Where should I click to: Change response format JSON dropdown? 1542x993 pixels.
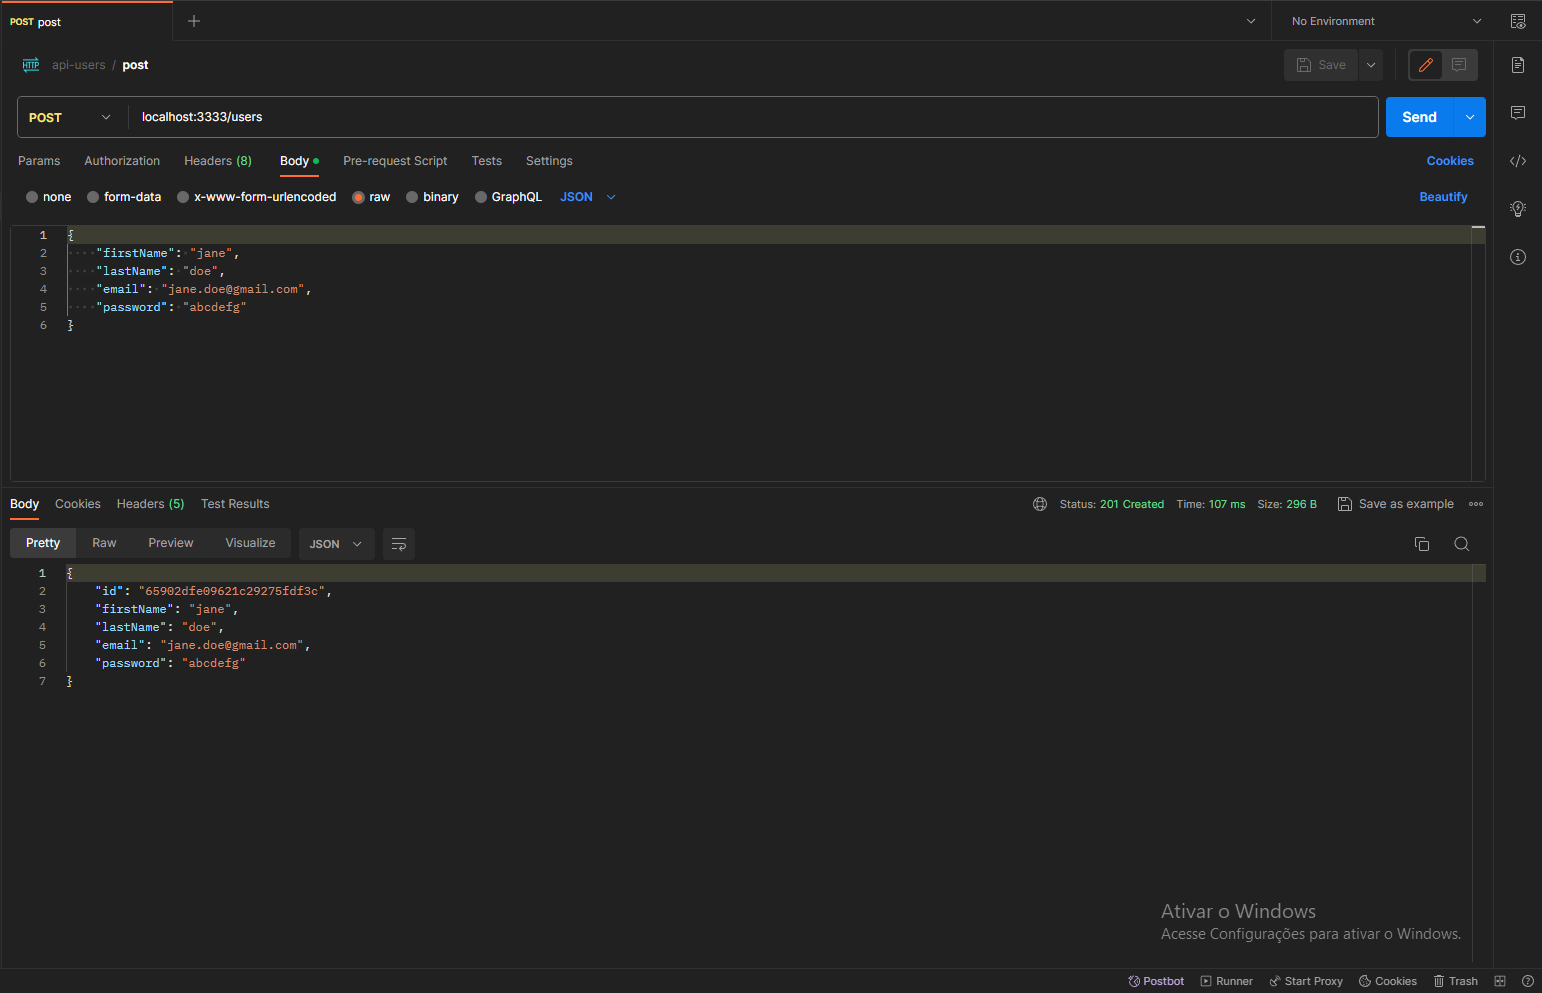(x=337, y=544)
